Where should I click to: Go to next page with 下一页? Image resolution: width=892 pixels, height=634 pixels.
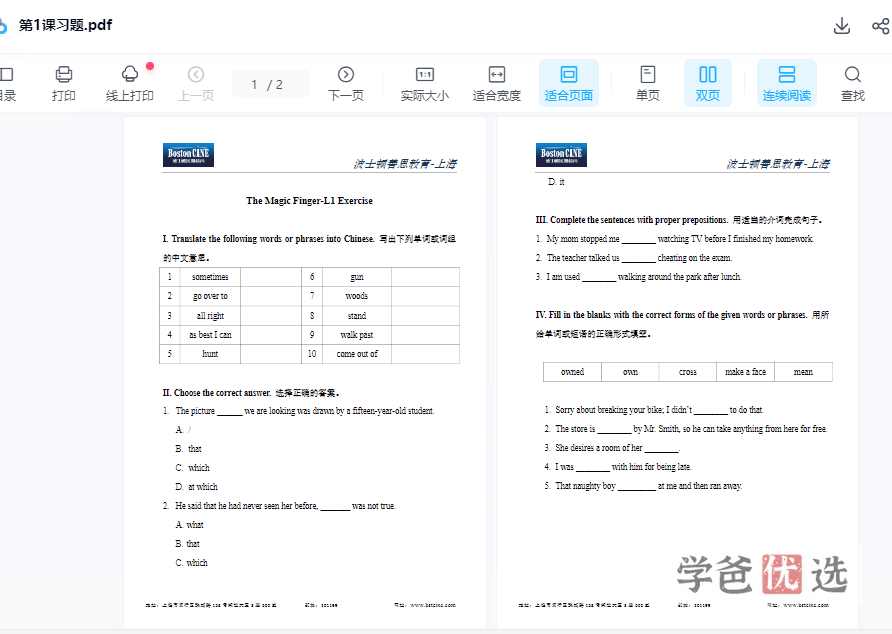(346, 84)
